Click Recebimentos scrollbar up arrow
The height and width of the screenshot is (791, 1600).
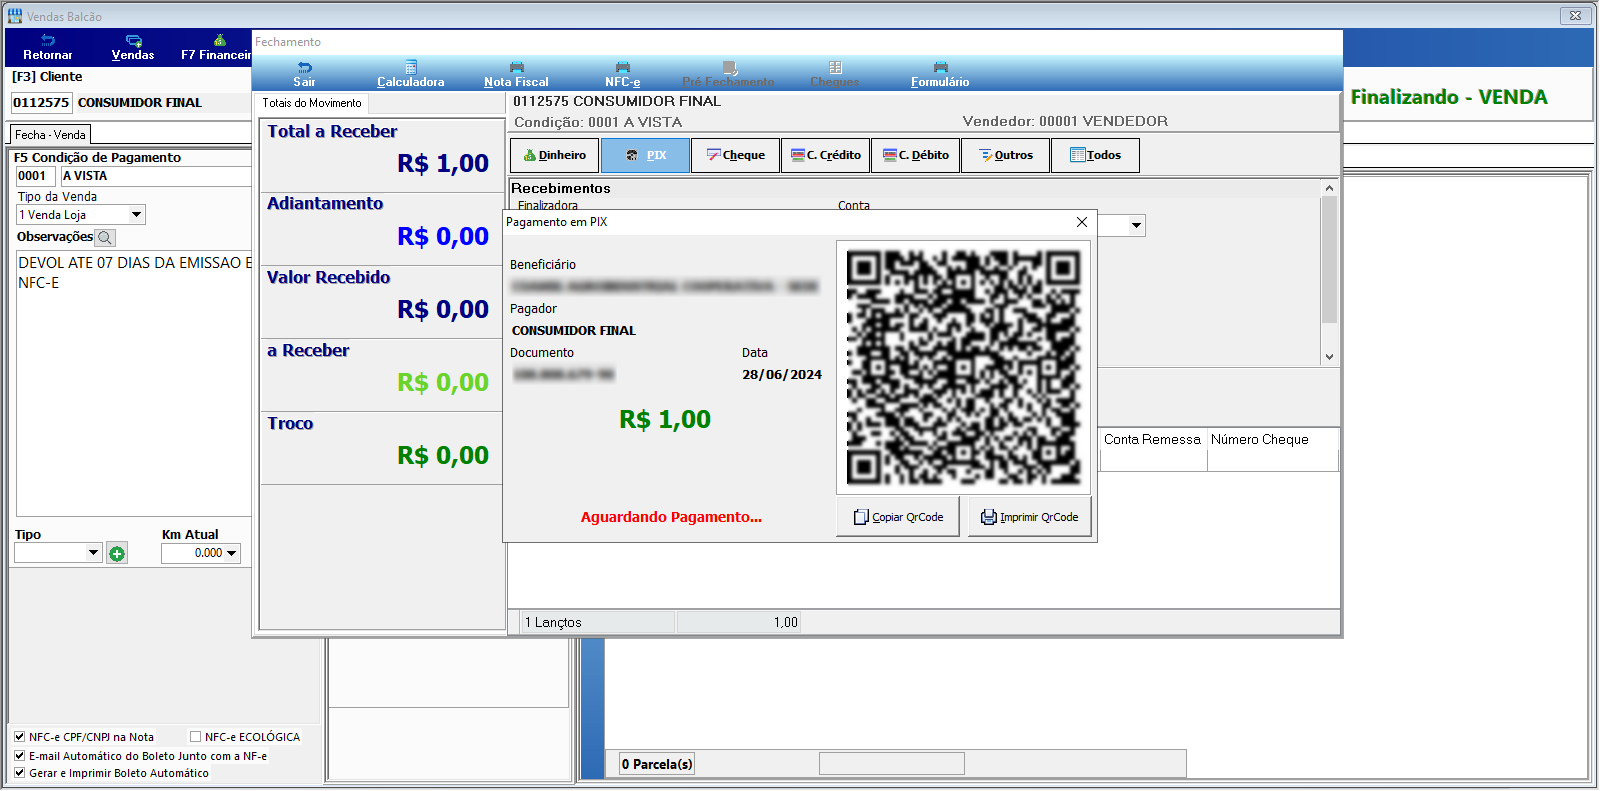[1329, 188]
